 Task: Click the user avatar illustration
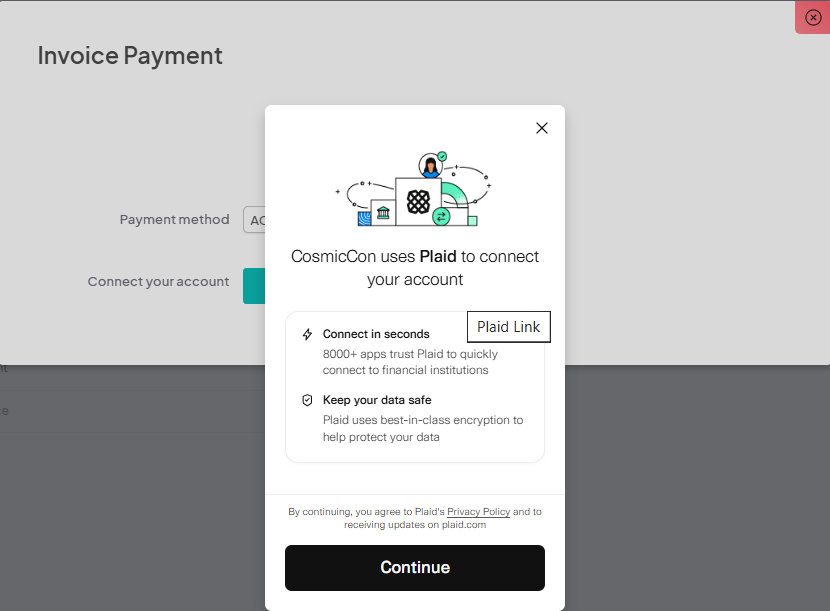(430, 166)
